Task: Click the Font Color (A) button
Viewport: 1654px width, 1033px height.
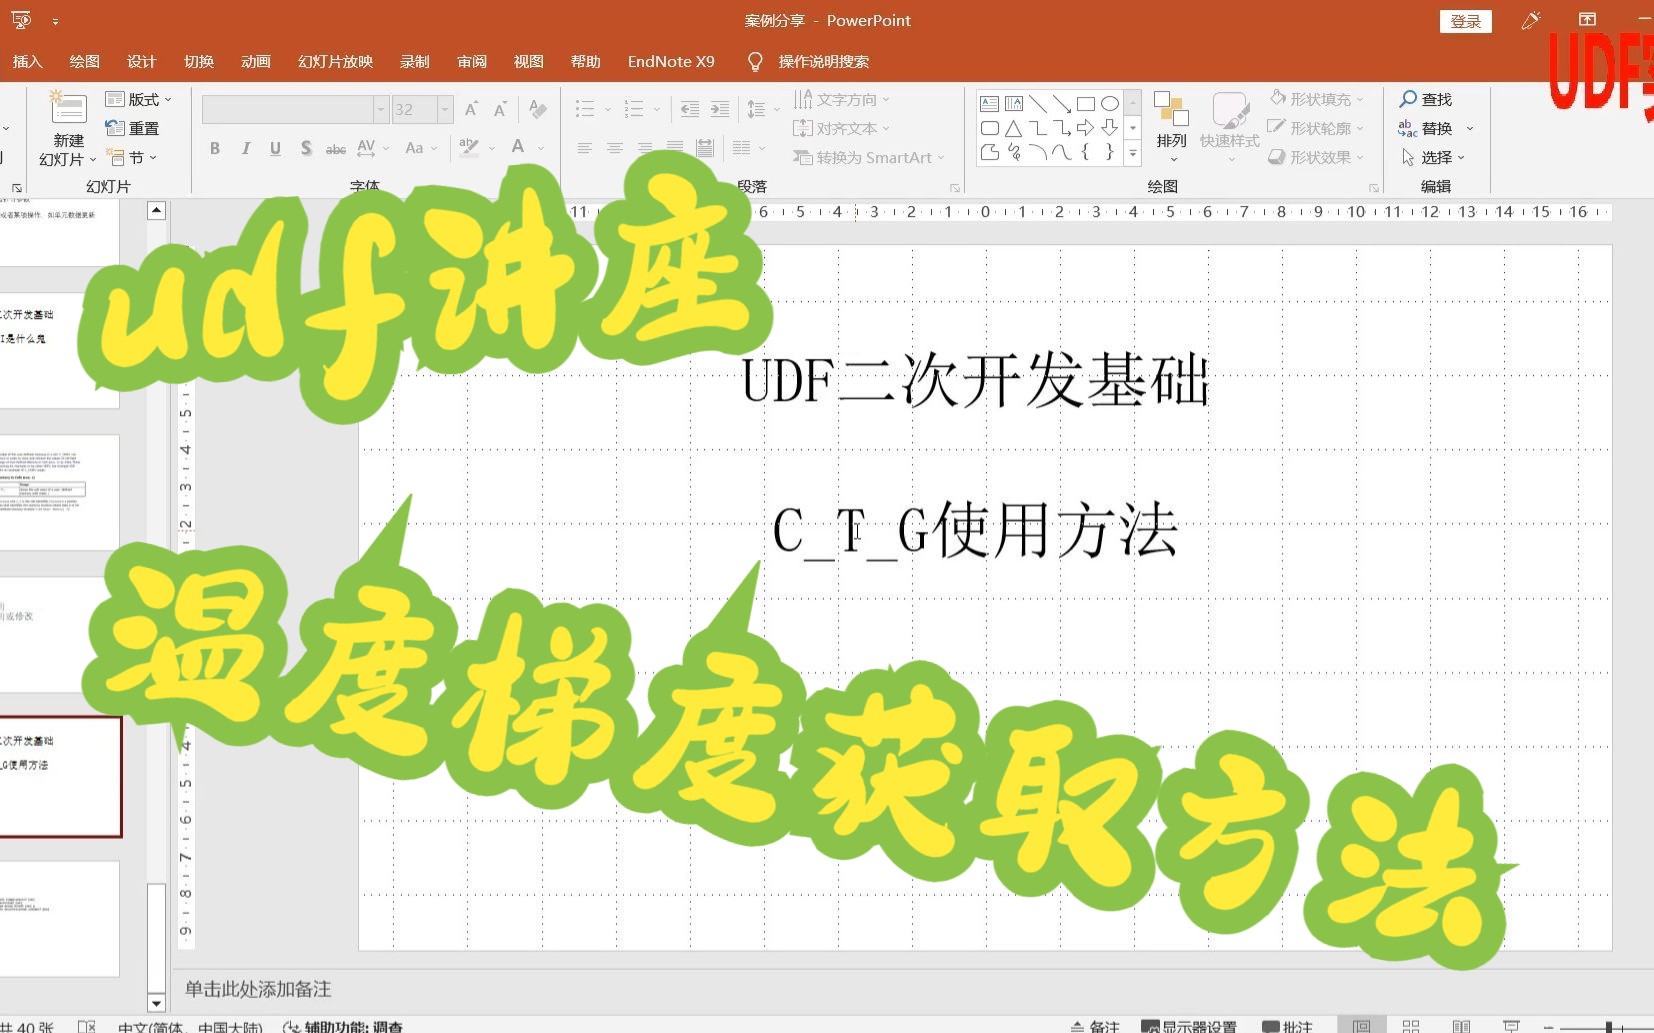Action: tap(518, 148)
